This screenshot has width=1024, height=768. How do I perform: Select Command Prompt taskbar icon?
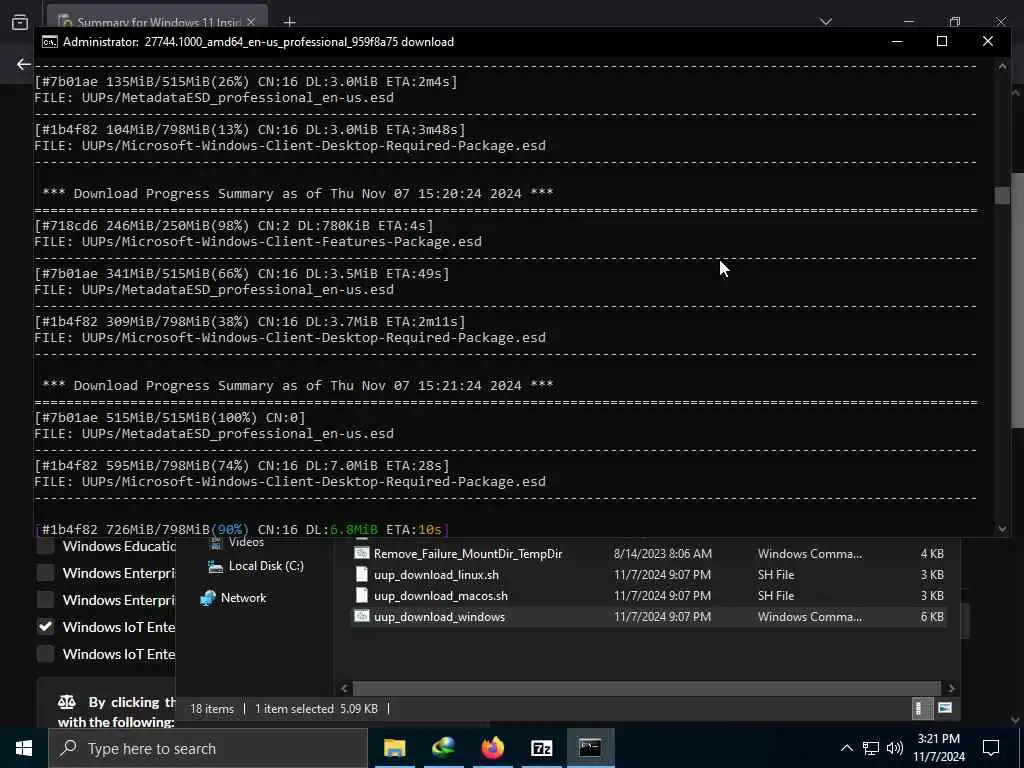[590, 748]
